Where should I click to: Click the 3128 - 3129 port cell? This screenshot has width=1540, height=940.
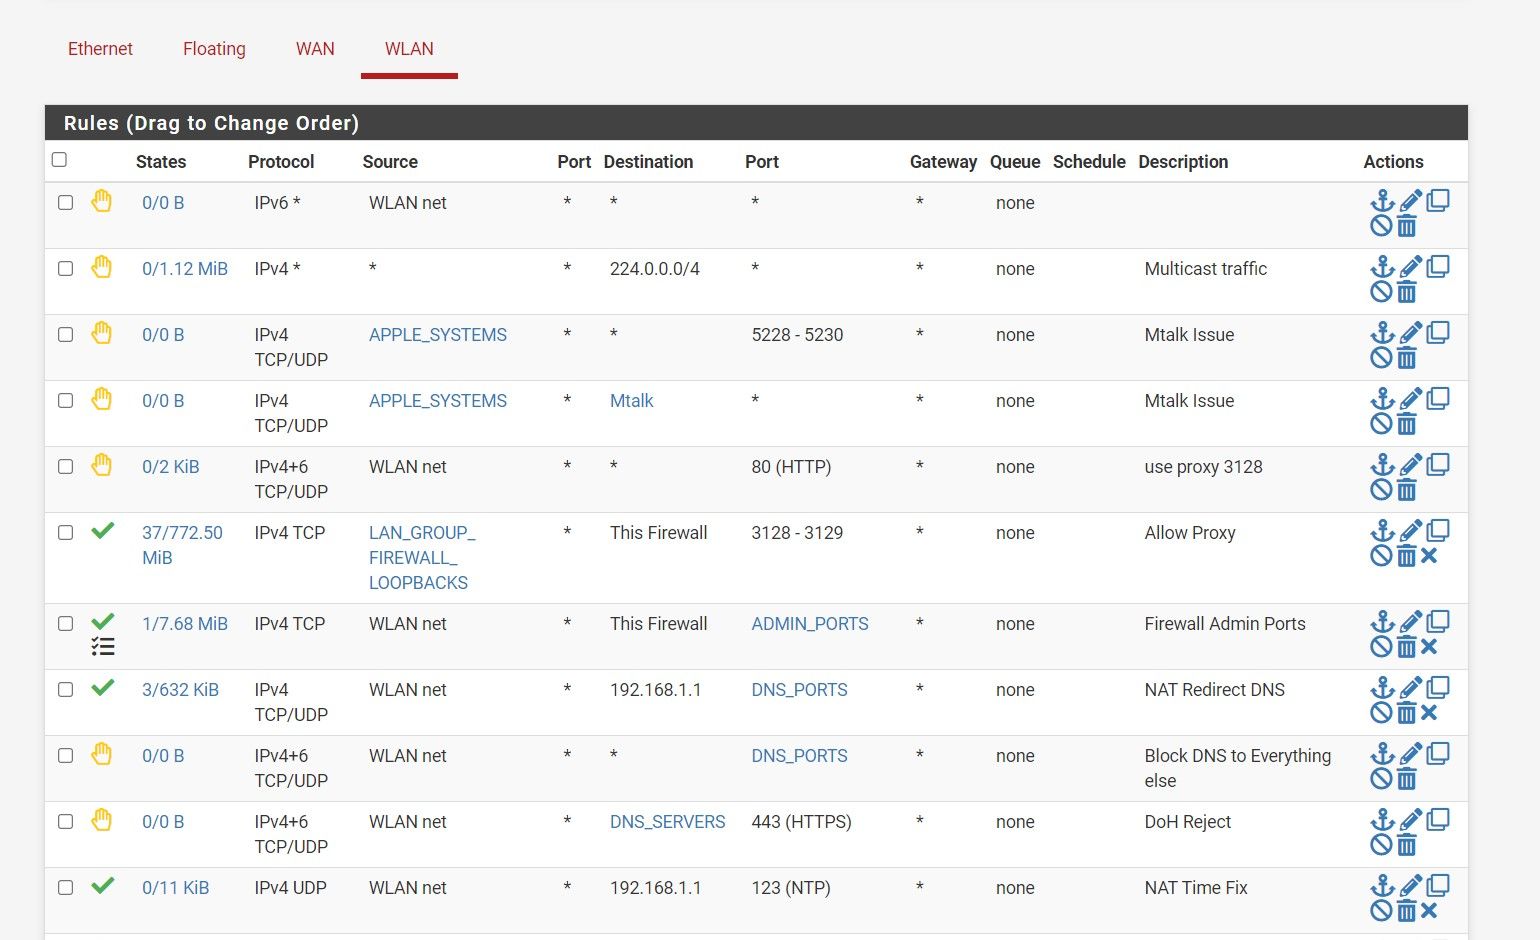pyautogui.click(x=797, y=533)
